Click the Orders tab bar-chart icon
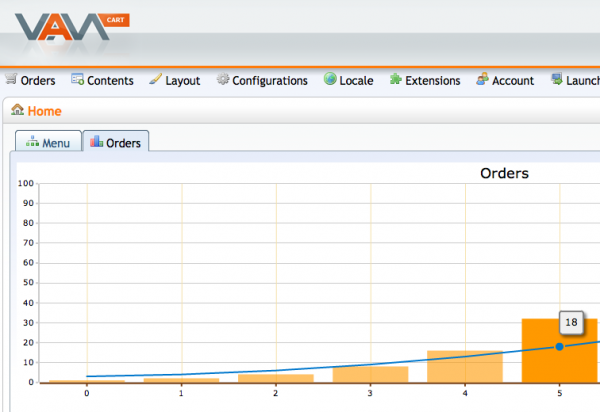600x412 pixels. (x=96, y=142)
